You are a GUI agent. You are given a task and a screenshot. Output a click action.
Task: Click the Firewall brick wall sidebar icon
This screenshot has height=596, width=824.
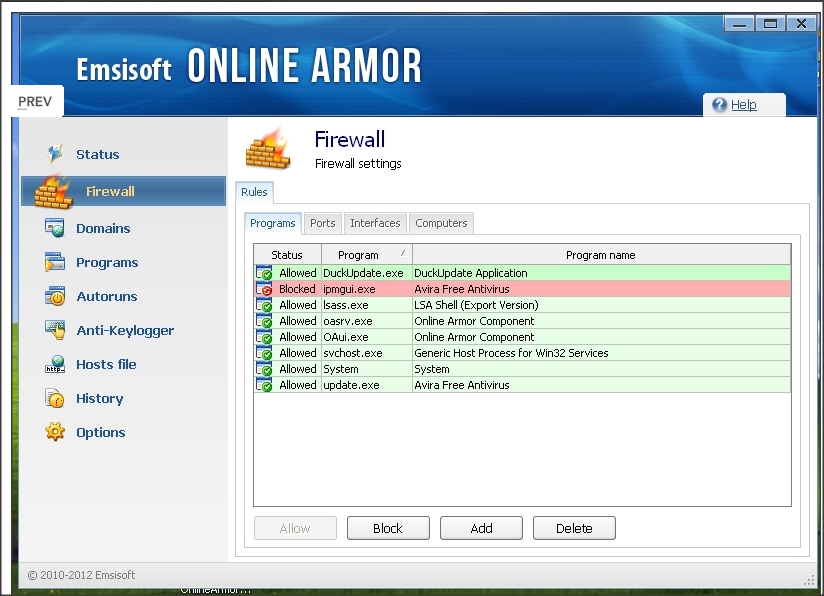coord(53,192)
